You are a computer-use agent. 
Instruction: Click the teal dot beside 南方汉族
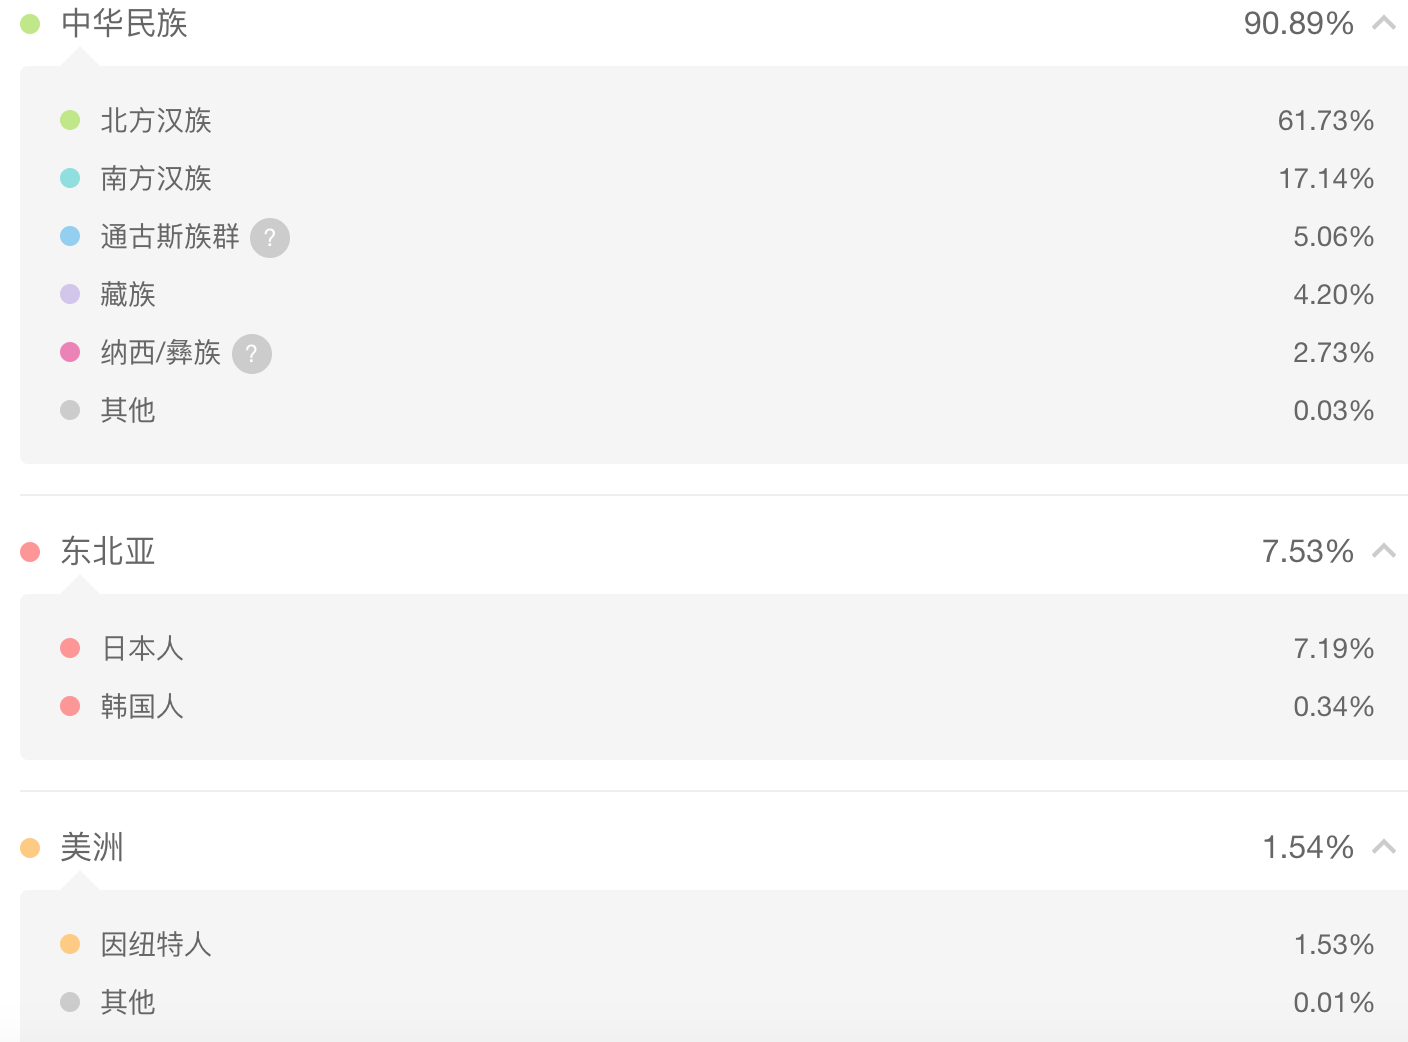click(x=70, y=178)
